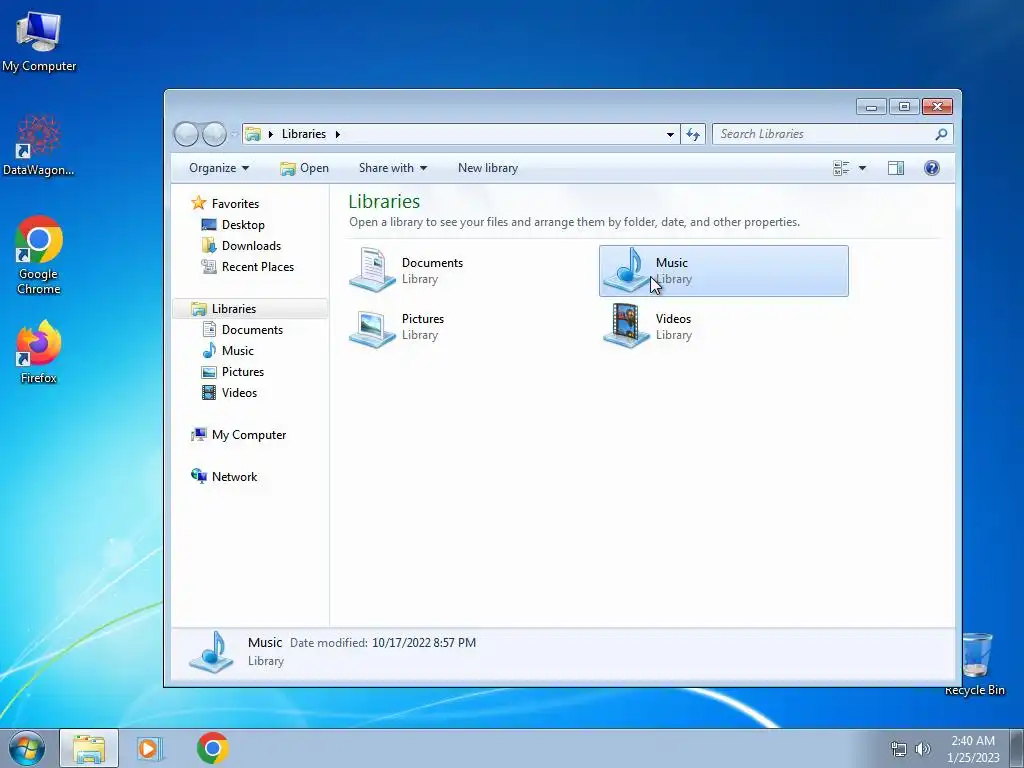
Task: Click the Open toolbar button
Action: [x=304, y=168]
